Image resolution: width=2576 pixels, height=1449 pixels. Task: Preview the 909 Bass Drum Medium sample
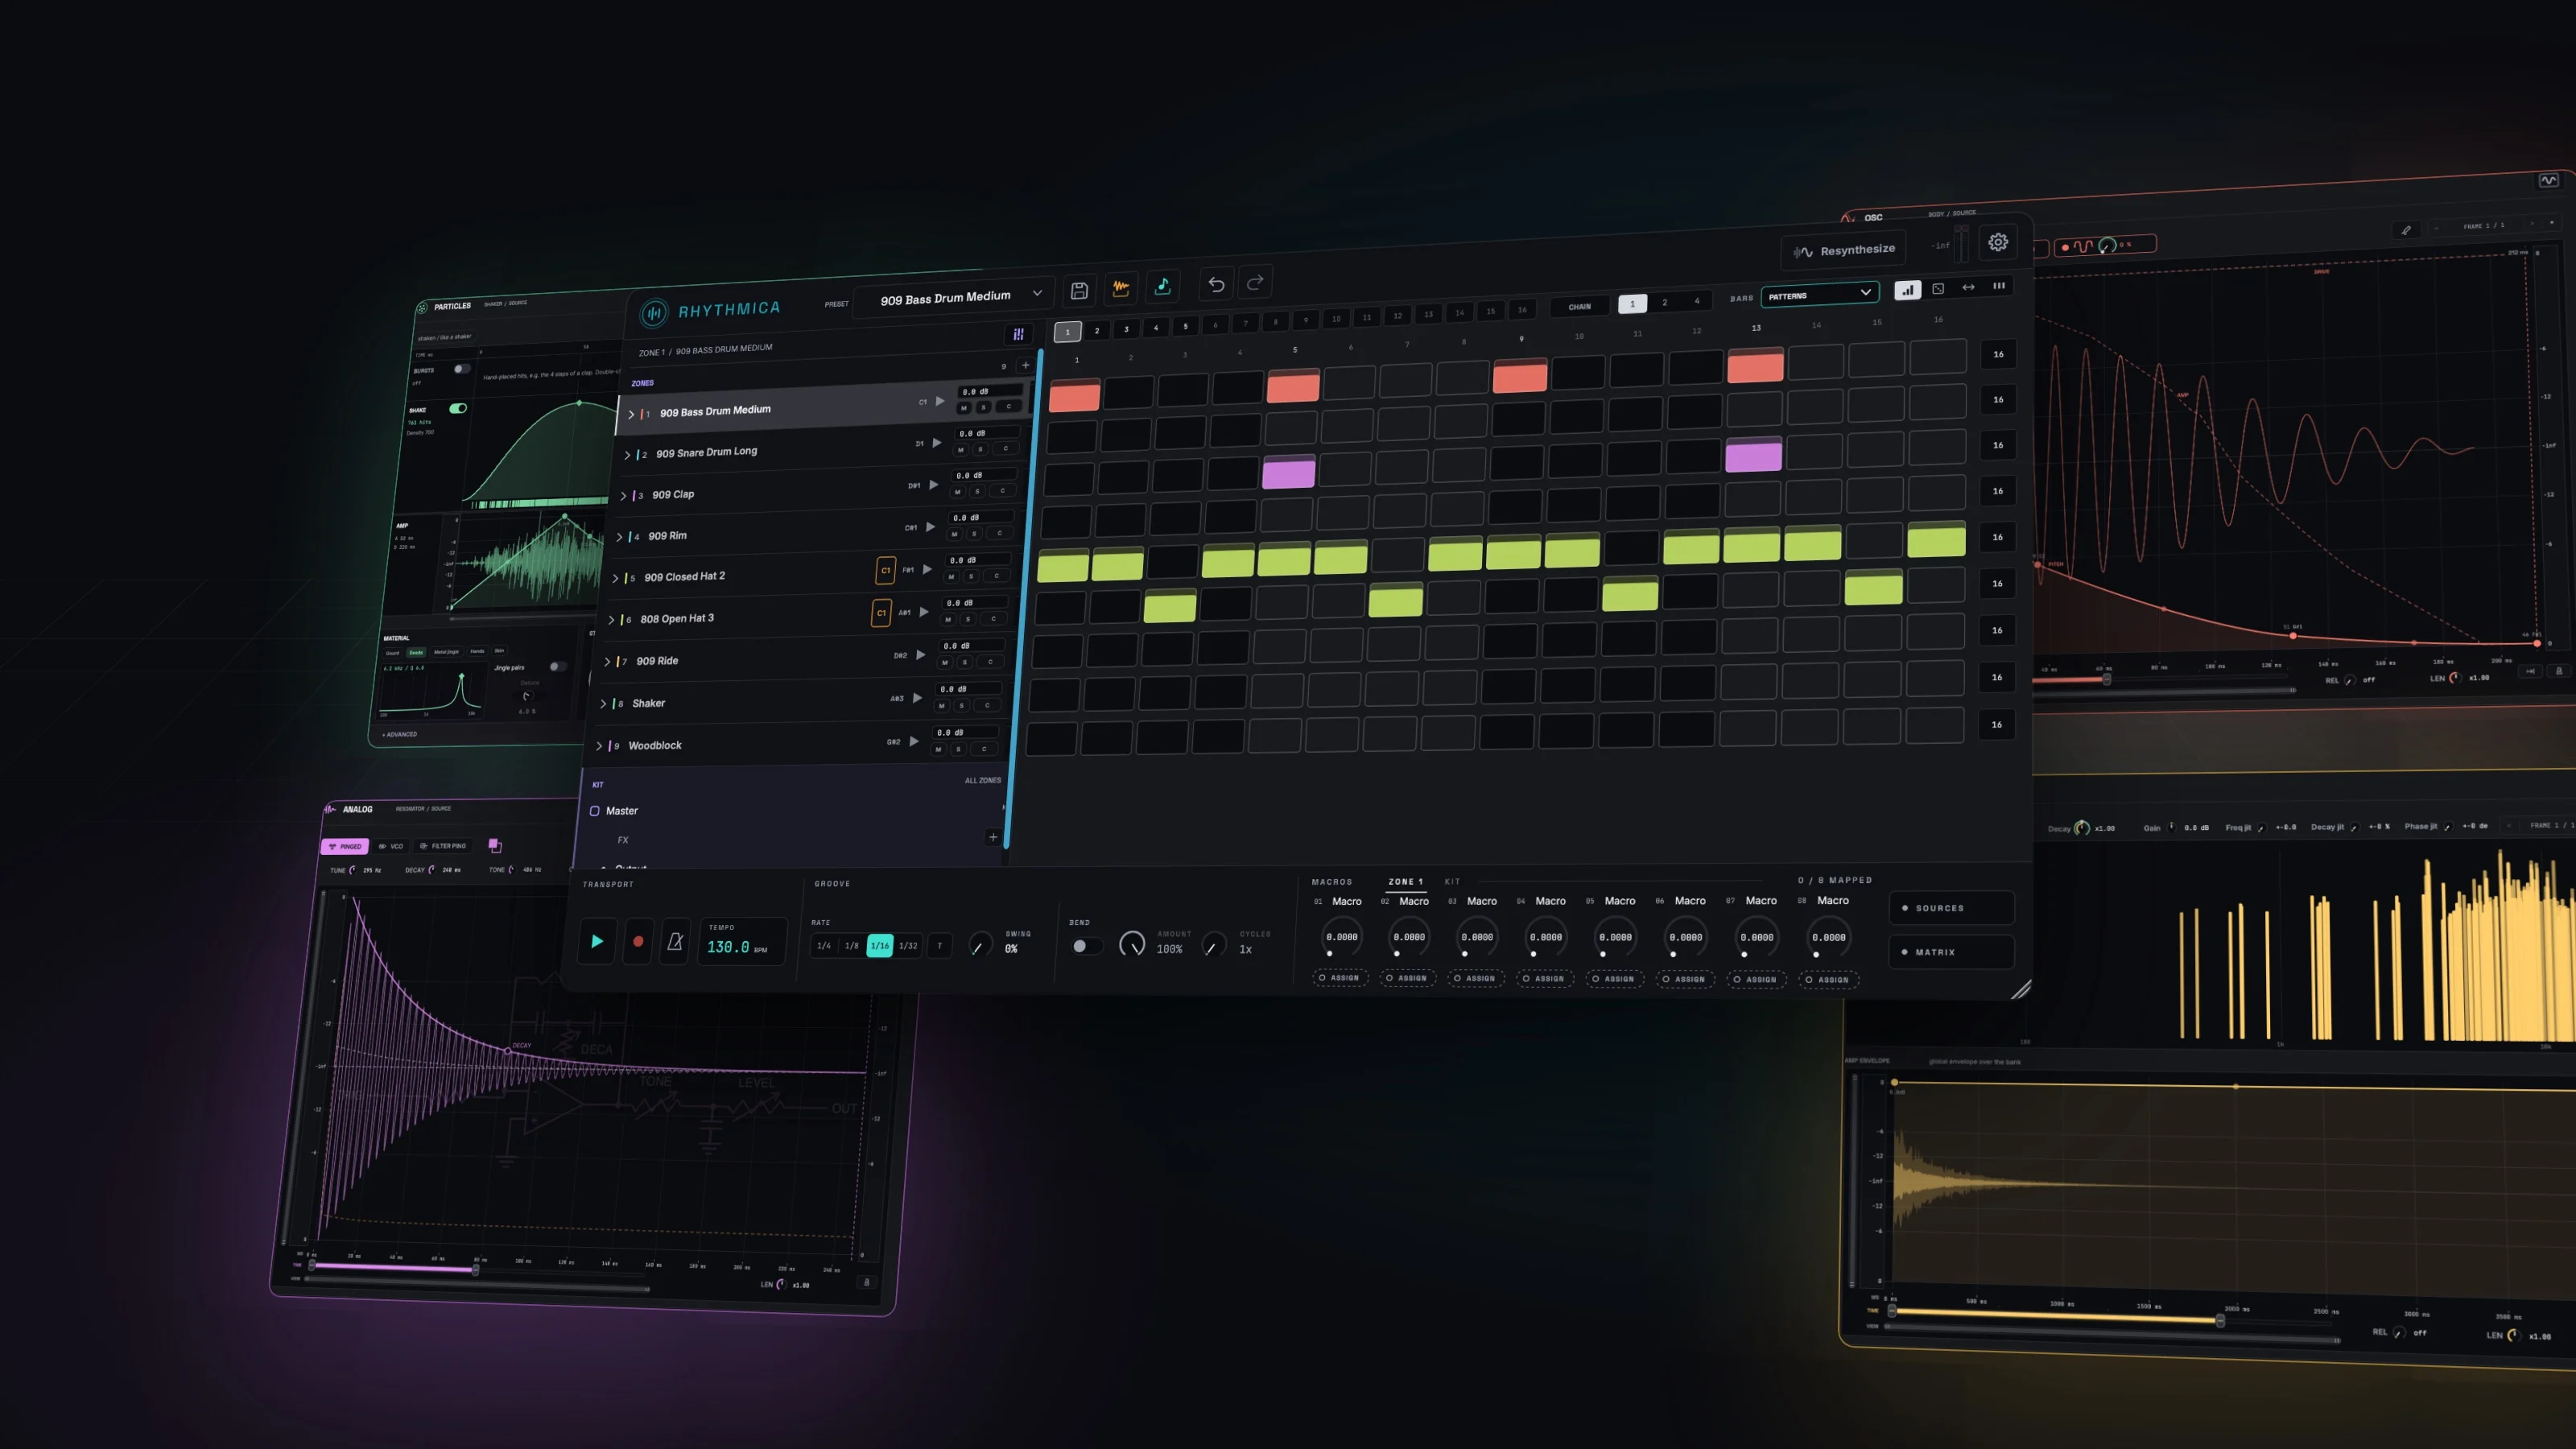click(x=940, y=401)
